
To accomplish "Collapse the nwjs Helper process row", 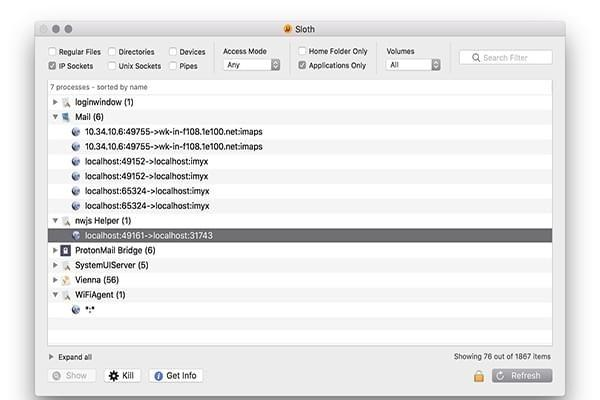I will click(x=55, y=220).
